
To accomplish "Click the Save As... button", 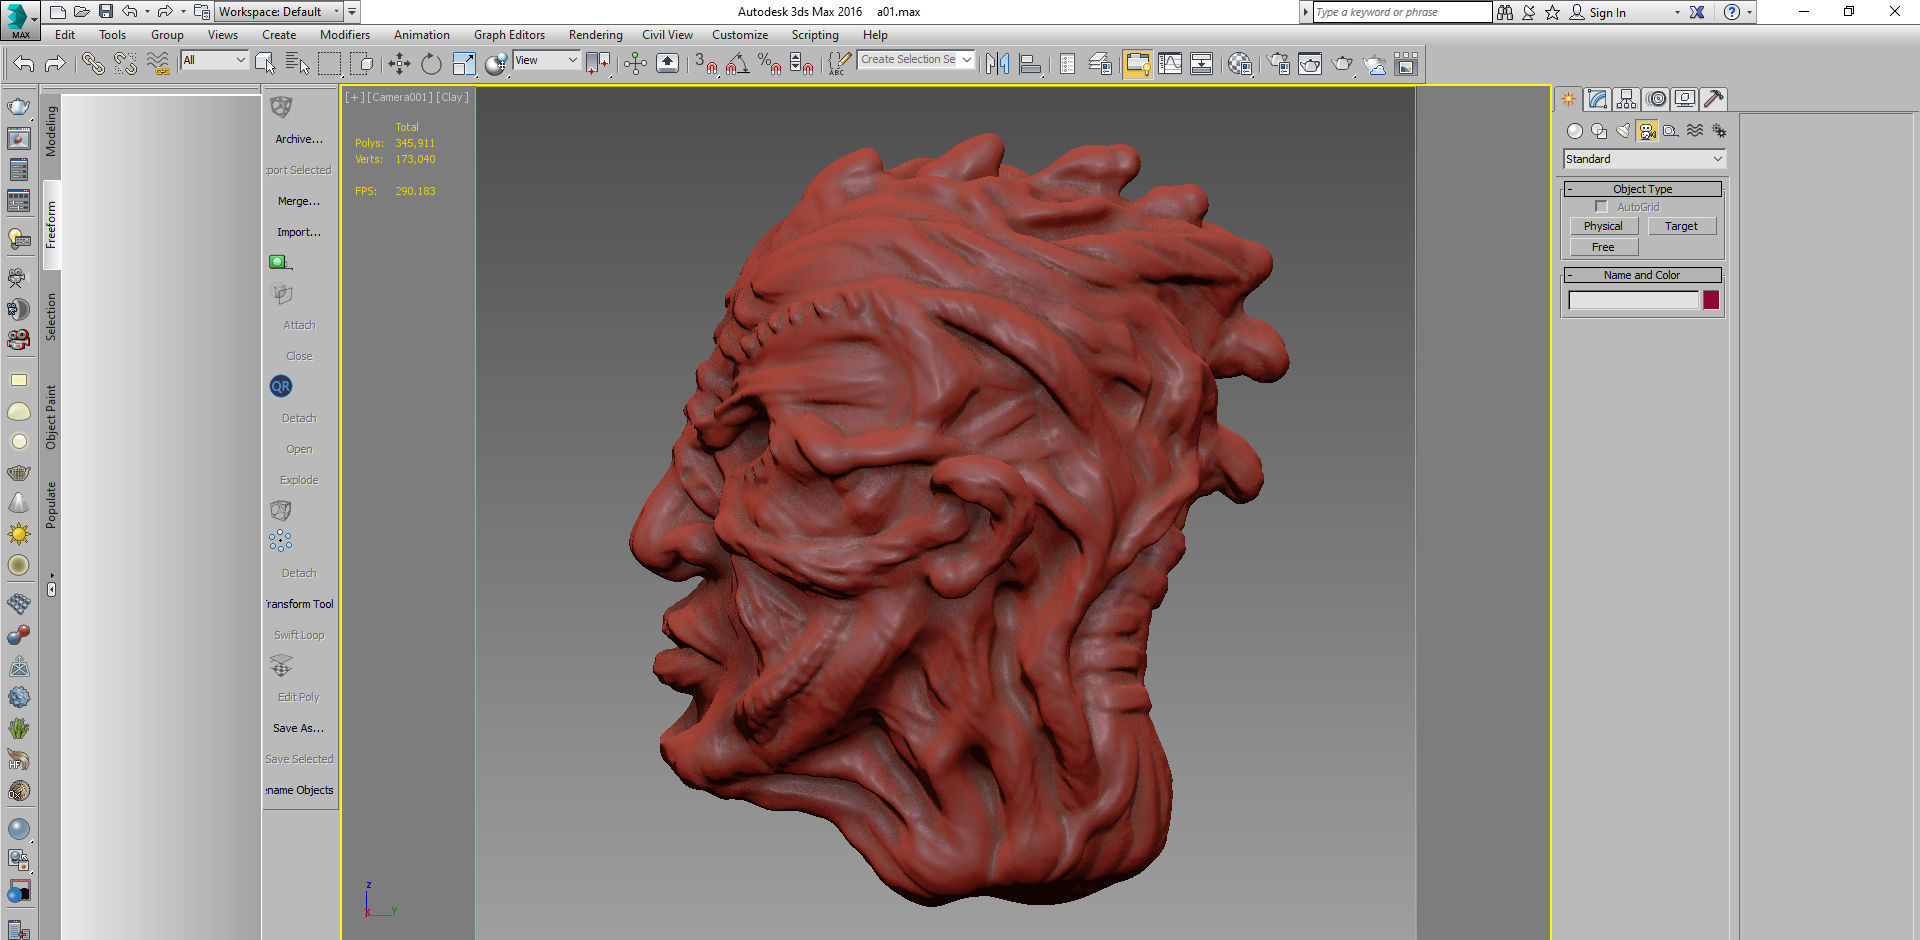I will [x=299, y=728].
